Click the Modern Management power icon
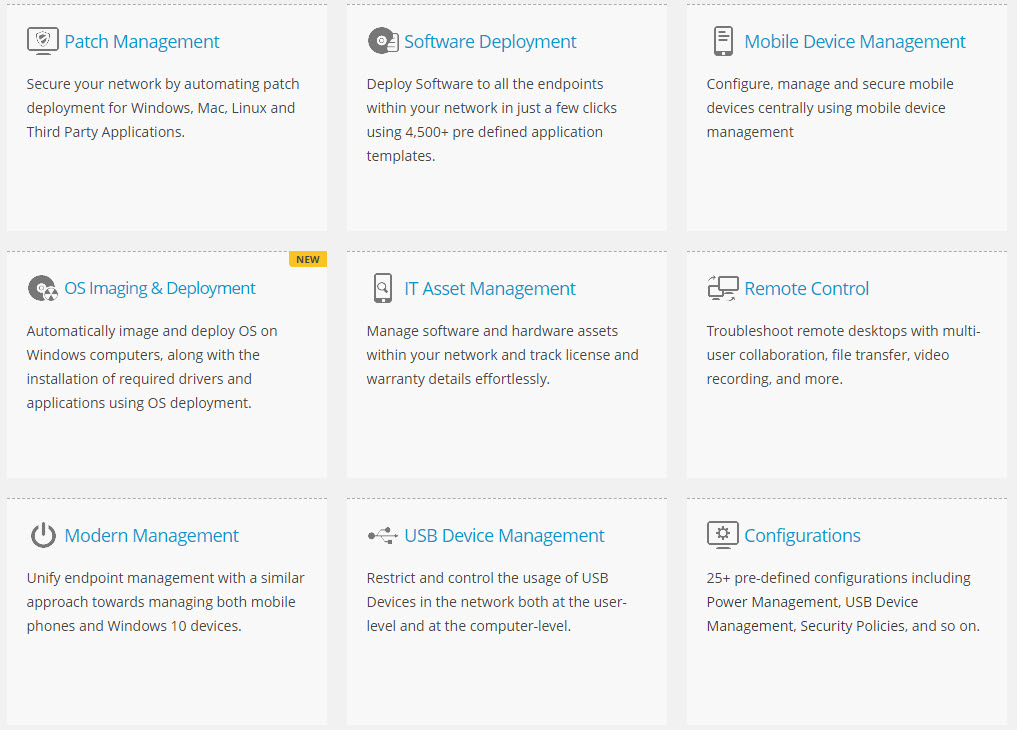Screen dimensions: 1017x730 [43, 536]
